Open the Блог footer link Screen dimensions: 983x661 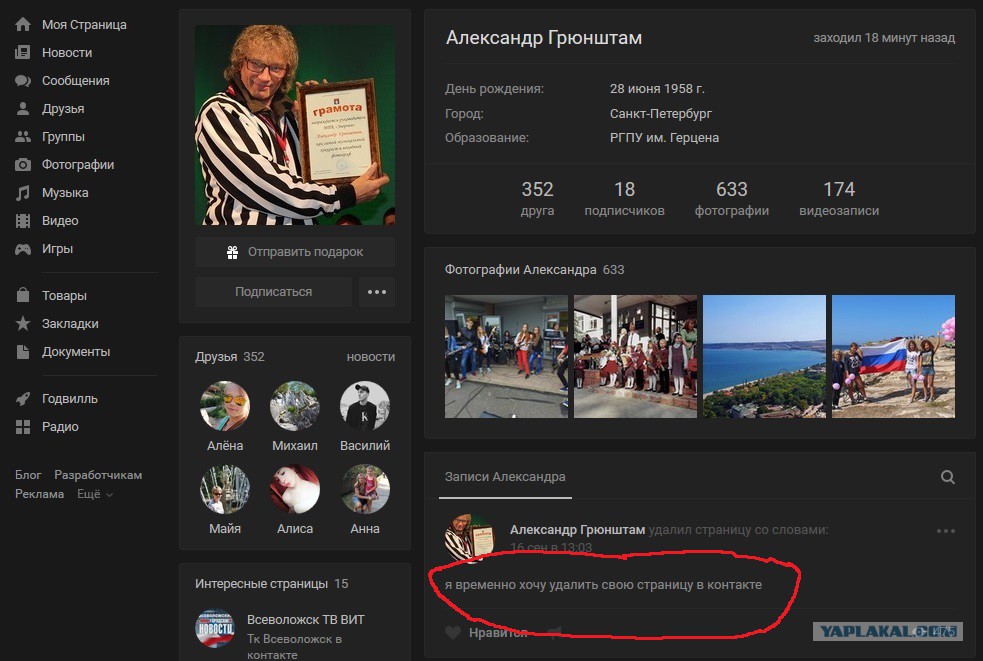point(28,475)
